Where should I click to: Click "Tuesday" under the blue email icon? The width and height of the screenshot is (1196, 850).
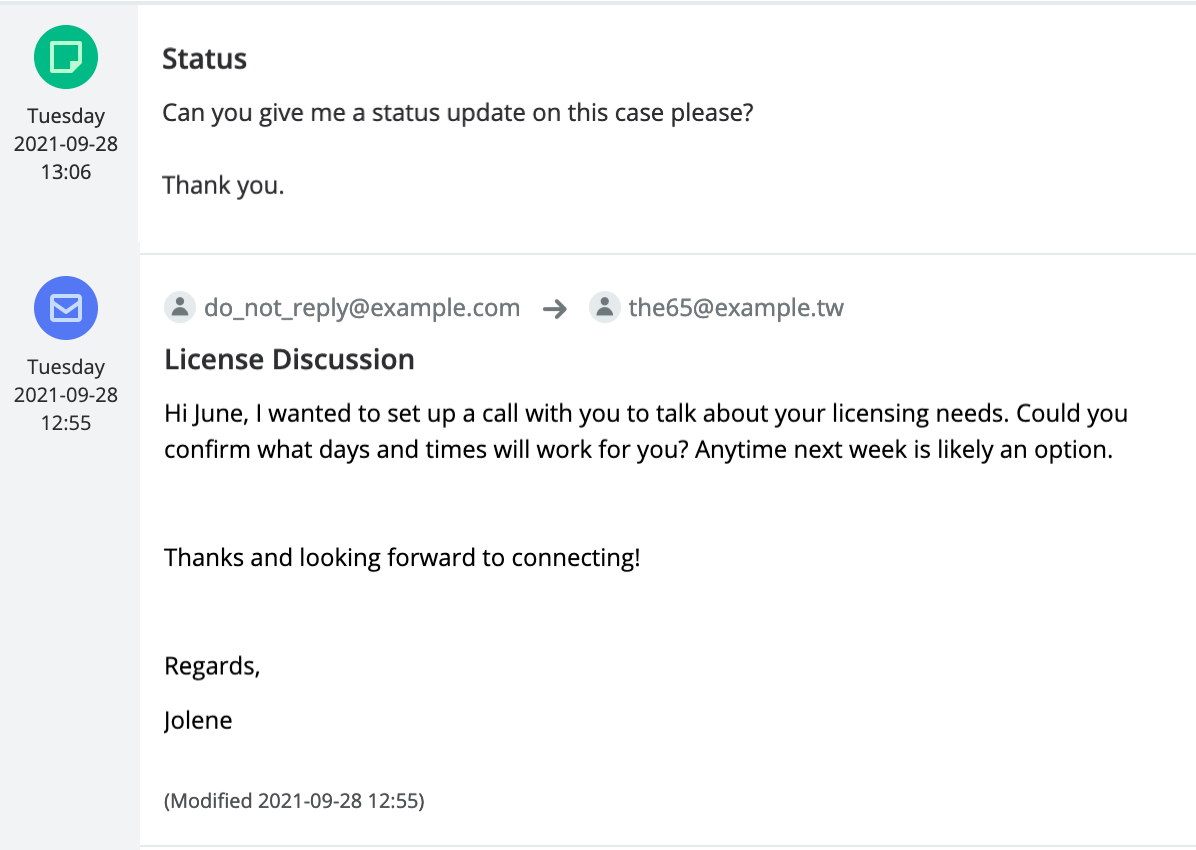(x=66, y=367)
